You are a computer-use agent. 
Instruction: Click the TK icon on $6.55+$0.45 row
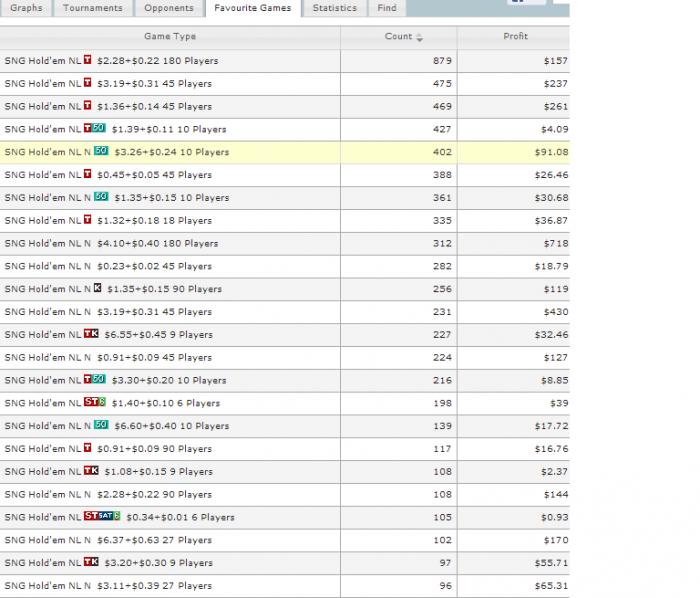tap(92, 333)
